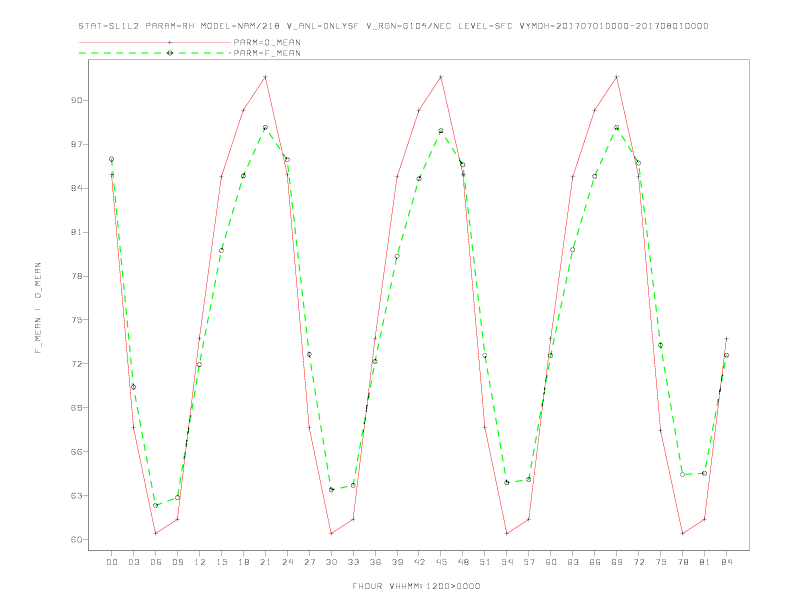Click x-axis tick label 45
Viewport: 792px width, 612px height.
coord(441,562)
